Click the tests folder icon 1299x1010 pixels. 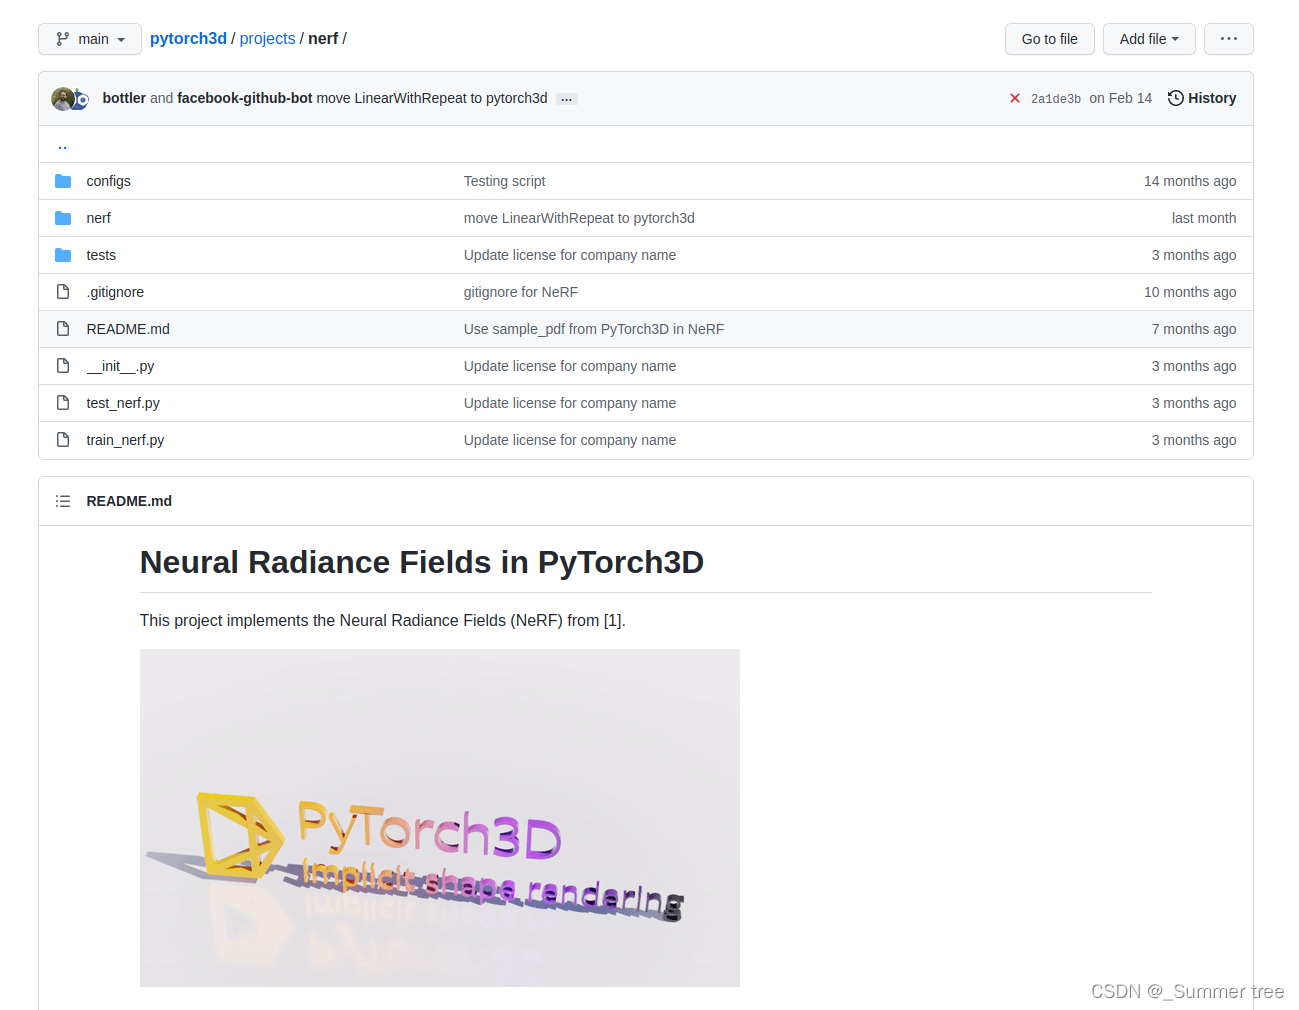pyautogui.click(x=63, y=255)
